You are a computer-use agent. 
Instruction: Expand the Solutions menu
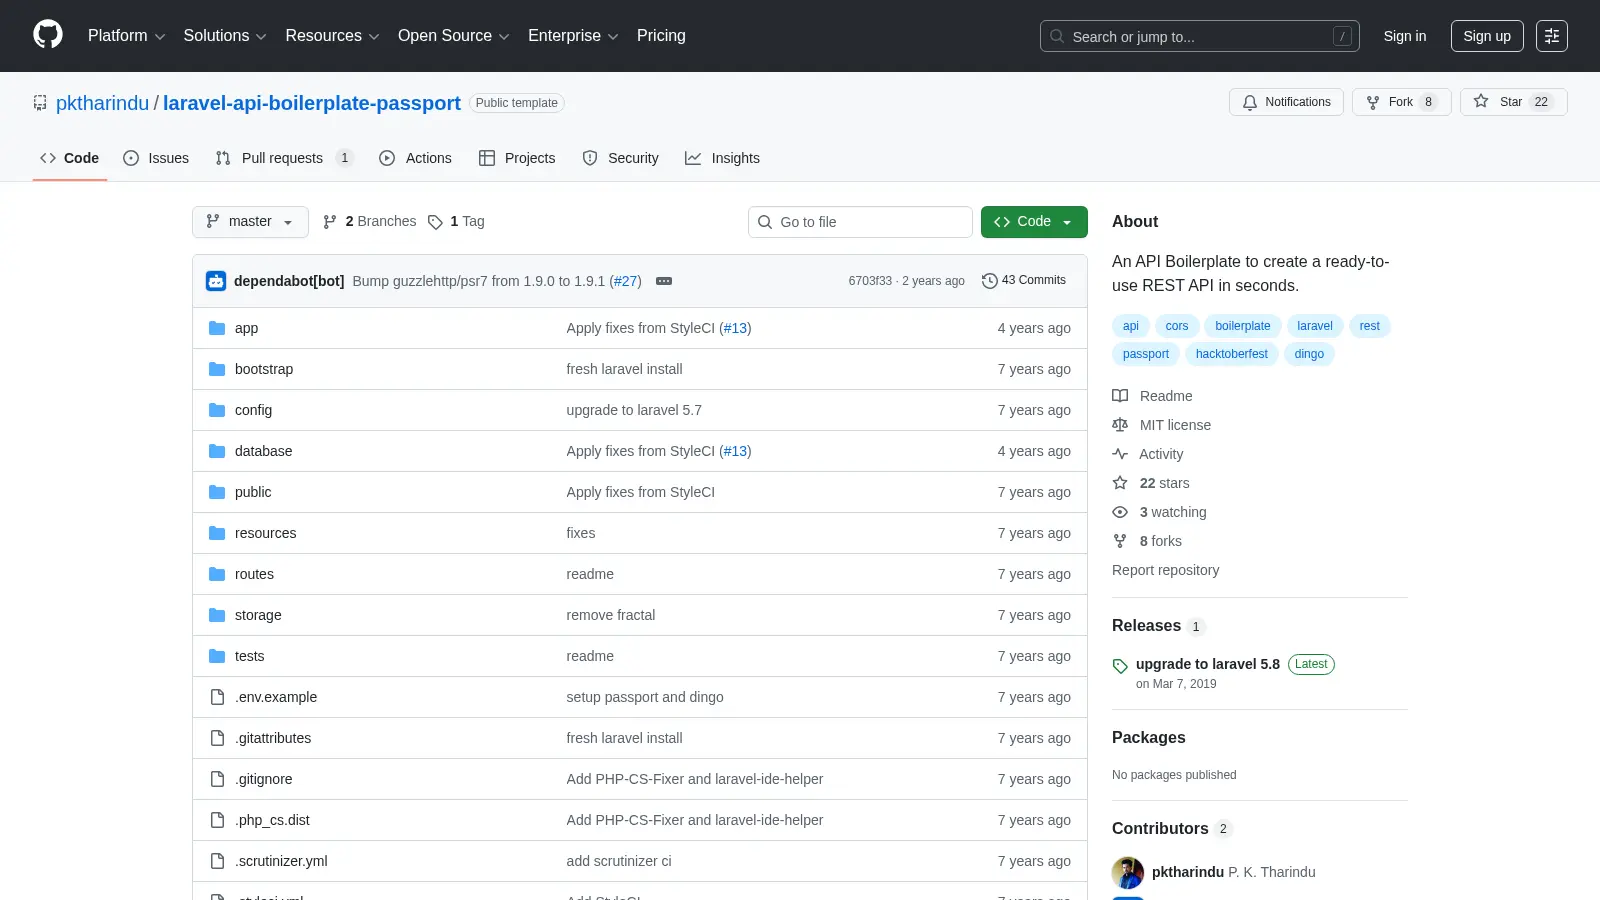click(x=225, y=36)
